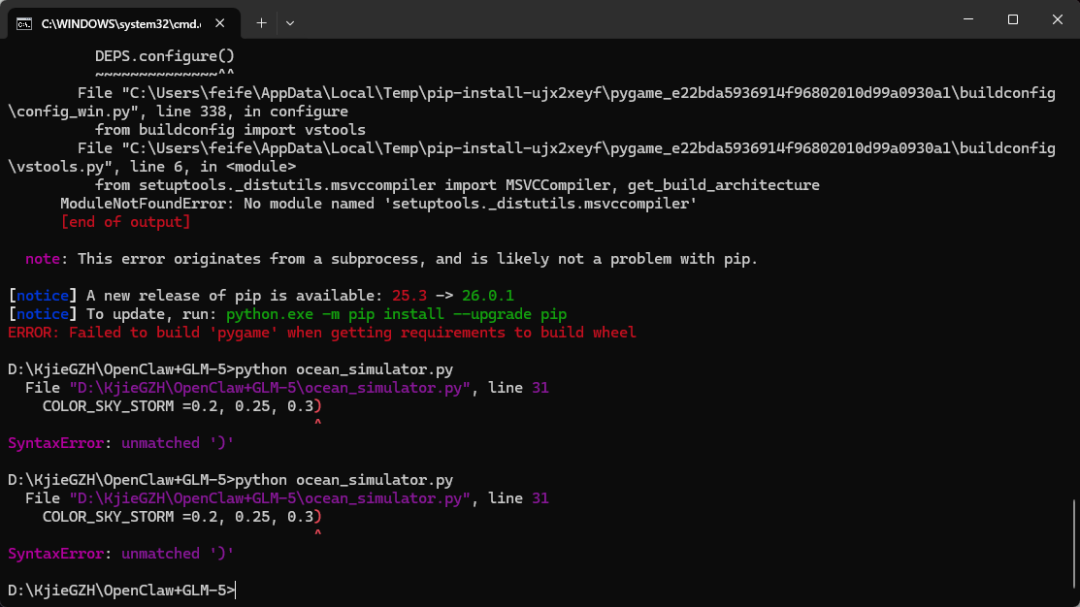The image size is (1080, 607).
Task: Click the cmd icon in the tab
Action: pyautogui.click(x=24, y=24)
